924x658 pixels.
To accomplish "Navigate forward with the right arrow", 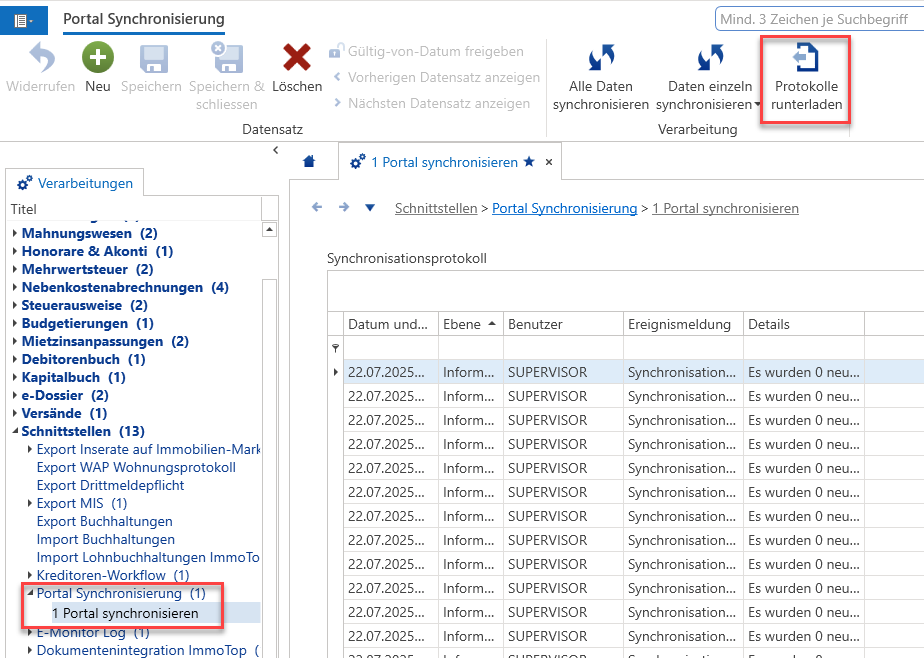I will click(x=344, y=207).
